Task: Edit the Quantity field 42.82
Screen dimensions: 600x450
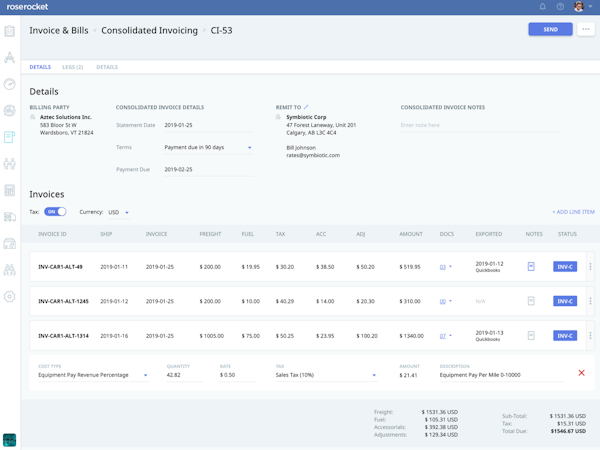Action: pyautogui.click(x=184, y=375)
